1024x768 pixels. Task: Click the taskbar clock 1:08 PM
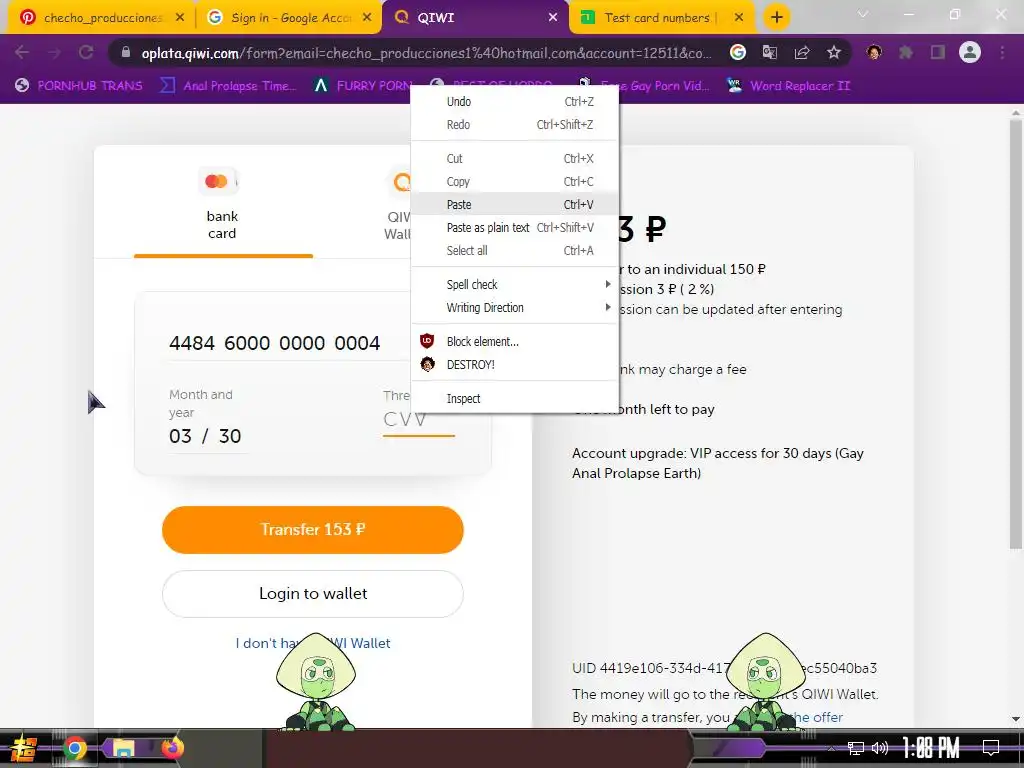click(930, 748)
